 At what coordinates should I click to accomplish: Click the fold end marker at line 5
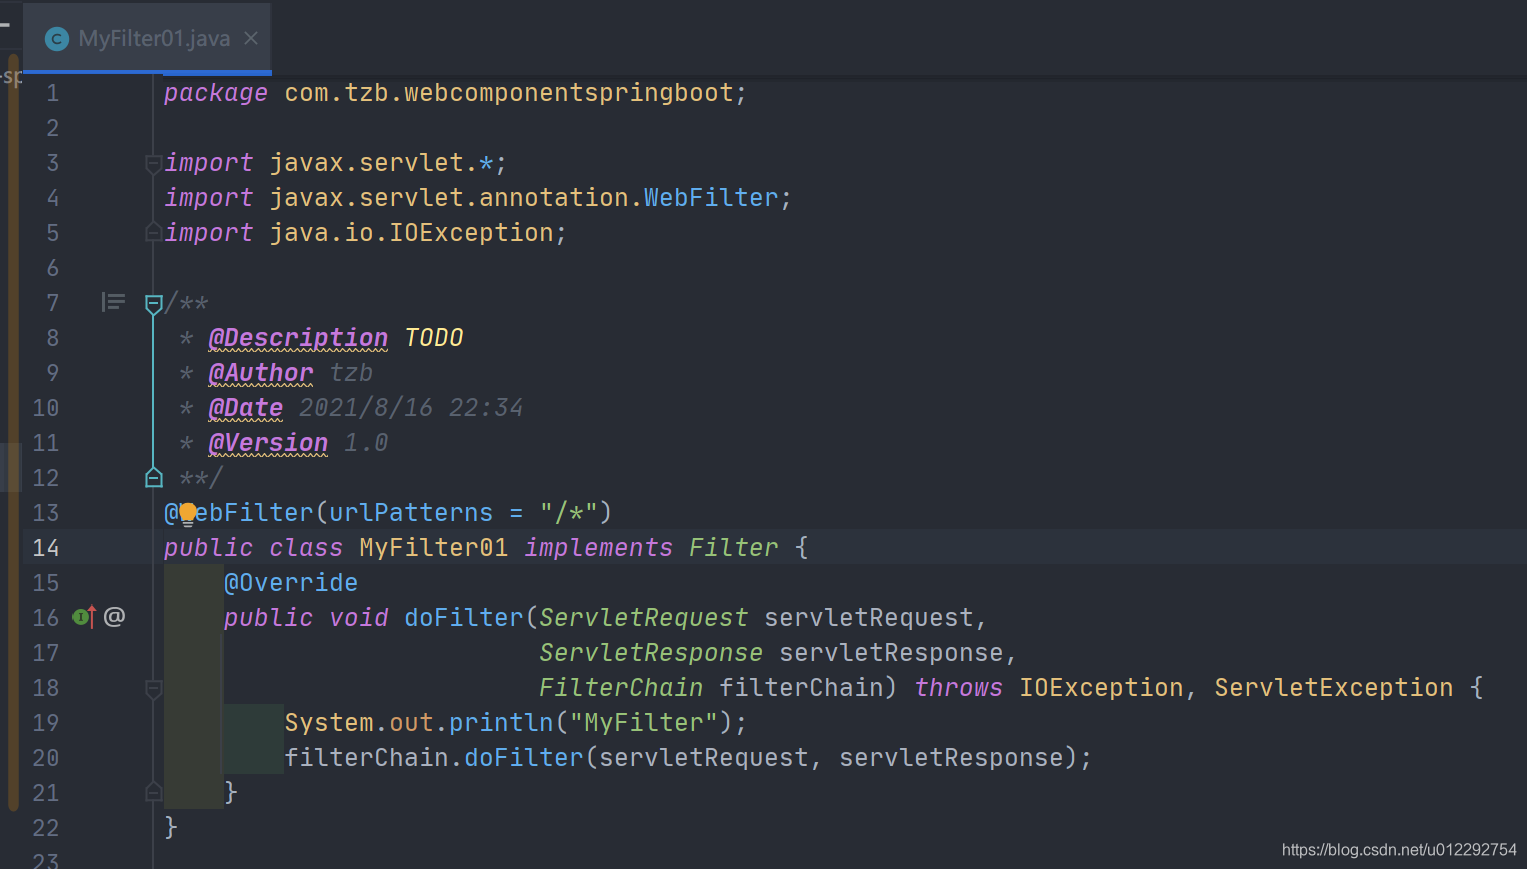point(153,232)
